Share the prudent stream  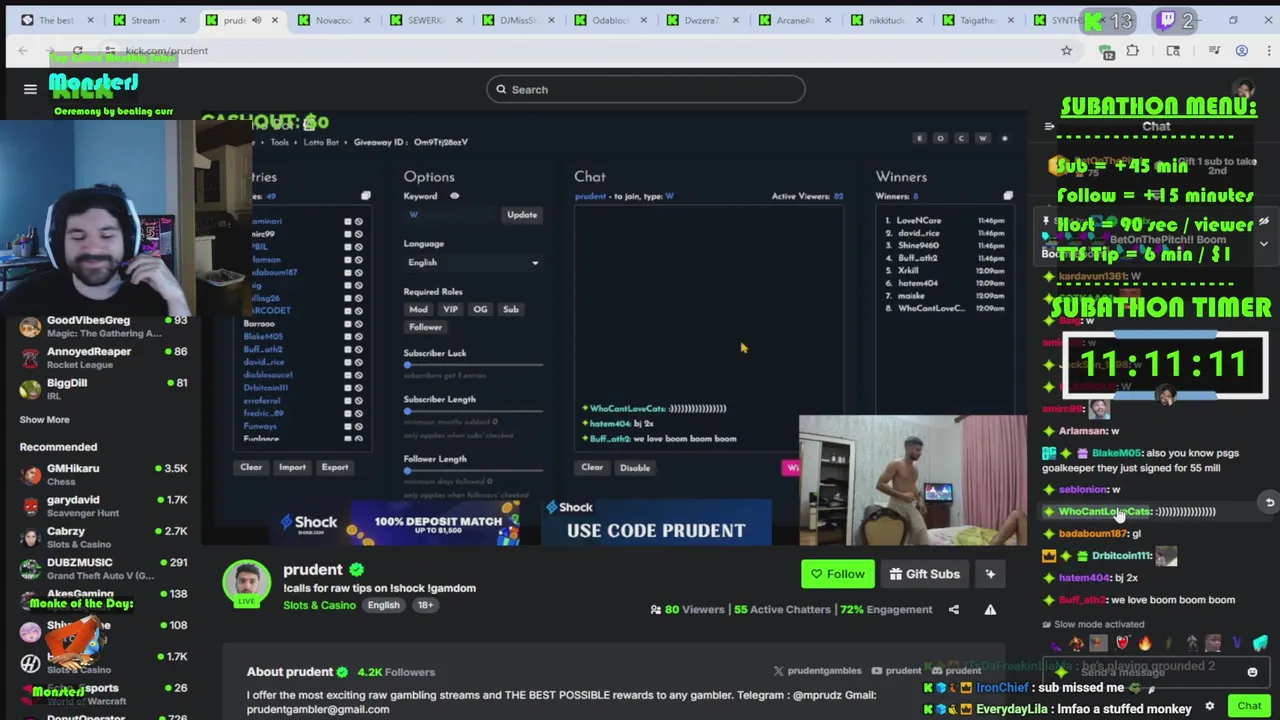point(953,609)
